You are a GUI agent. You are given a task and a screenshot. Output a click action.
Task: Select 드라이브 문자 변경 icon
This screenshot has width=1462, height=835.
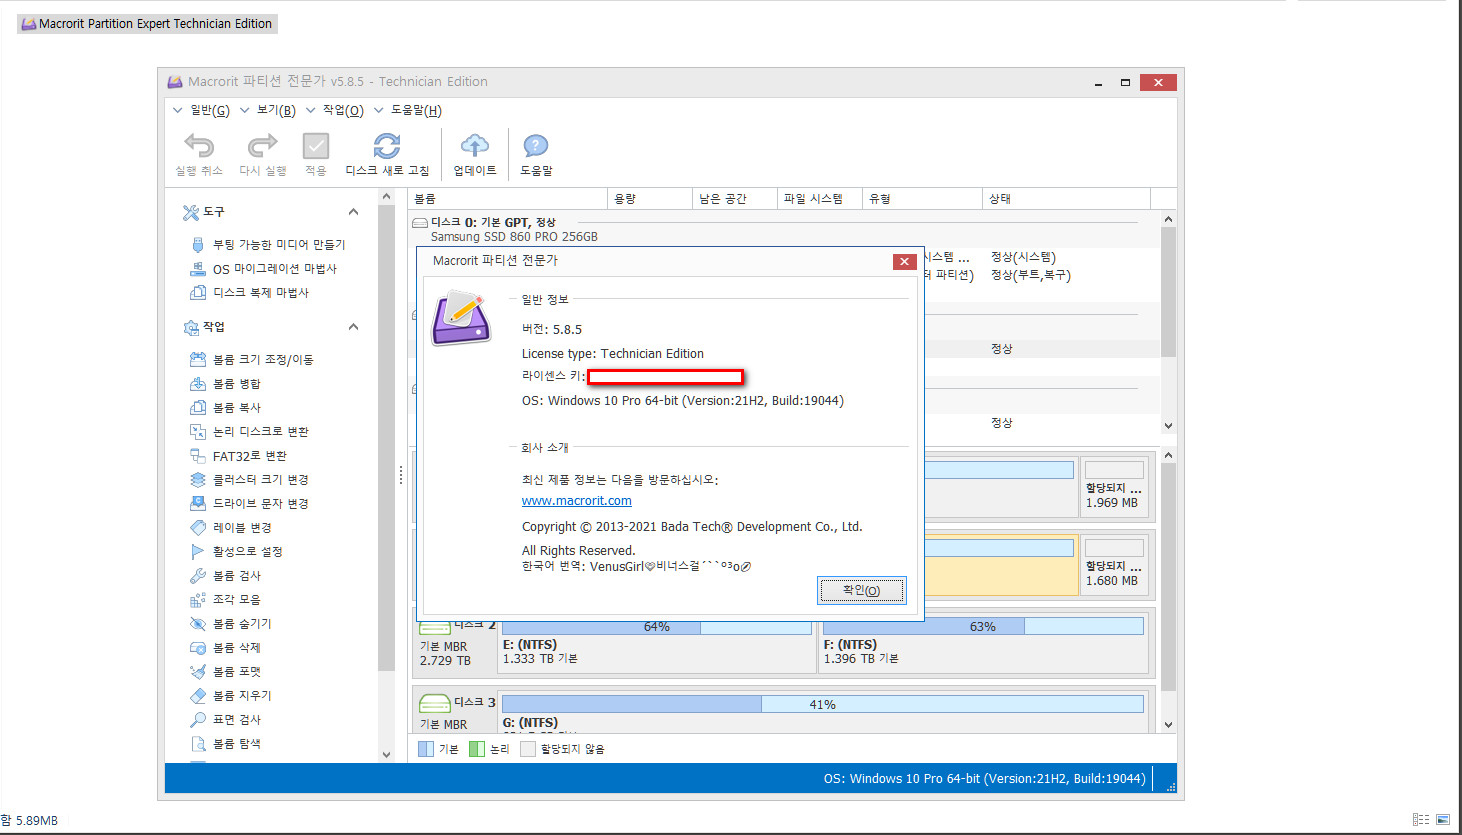198,503
